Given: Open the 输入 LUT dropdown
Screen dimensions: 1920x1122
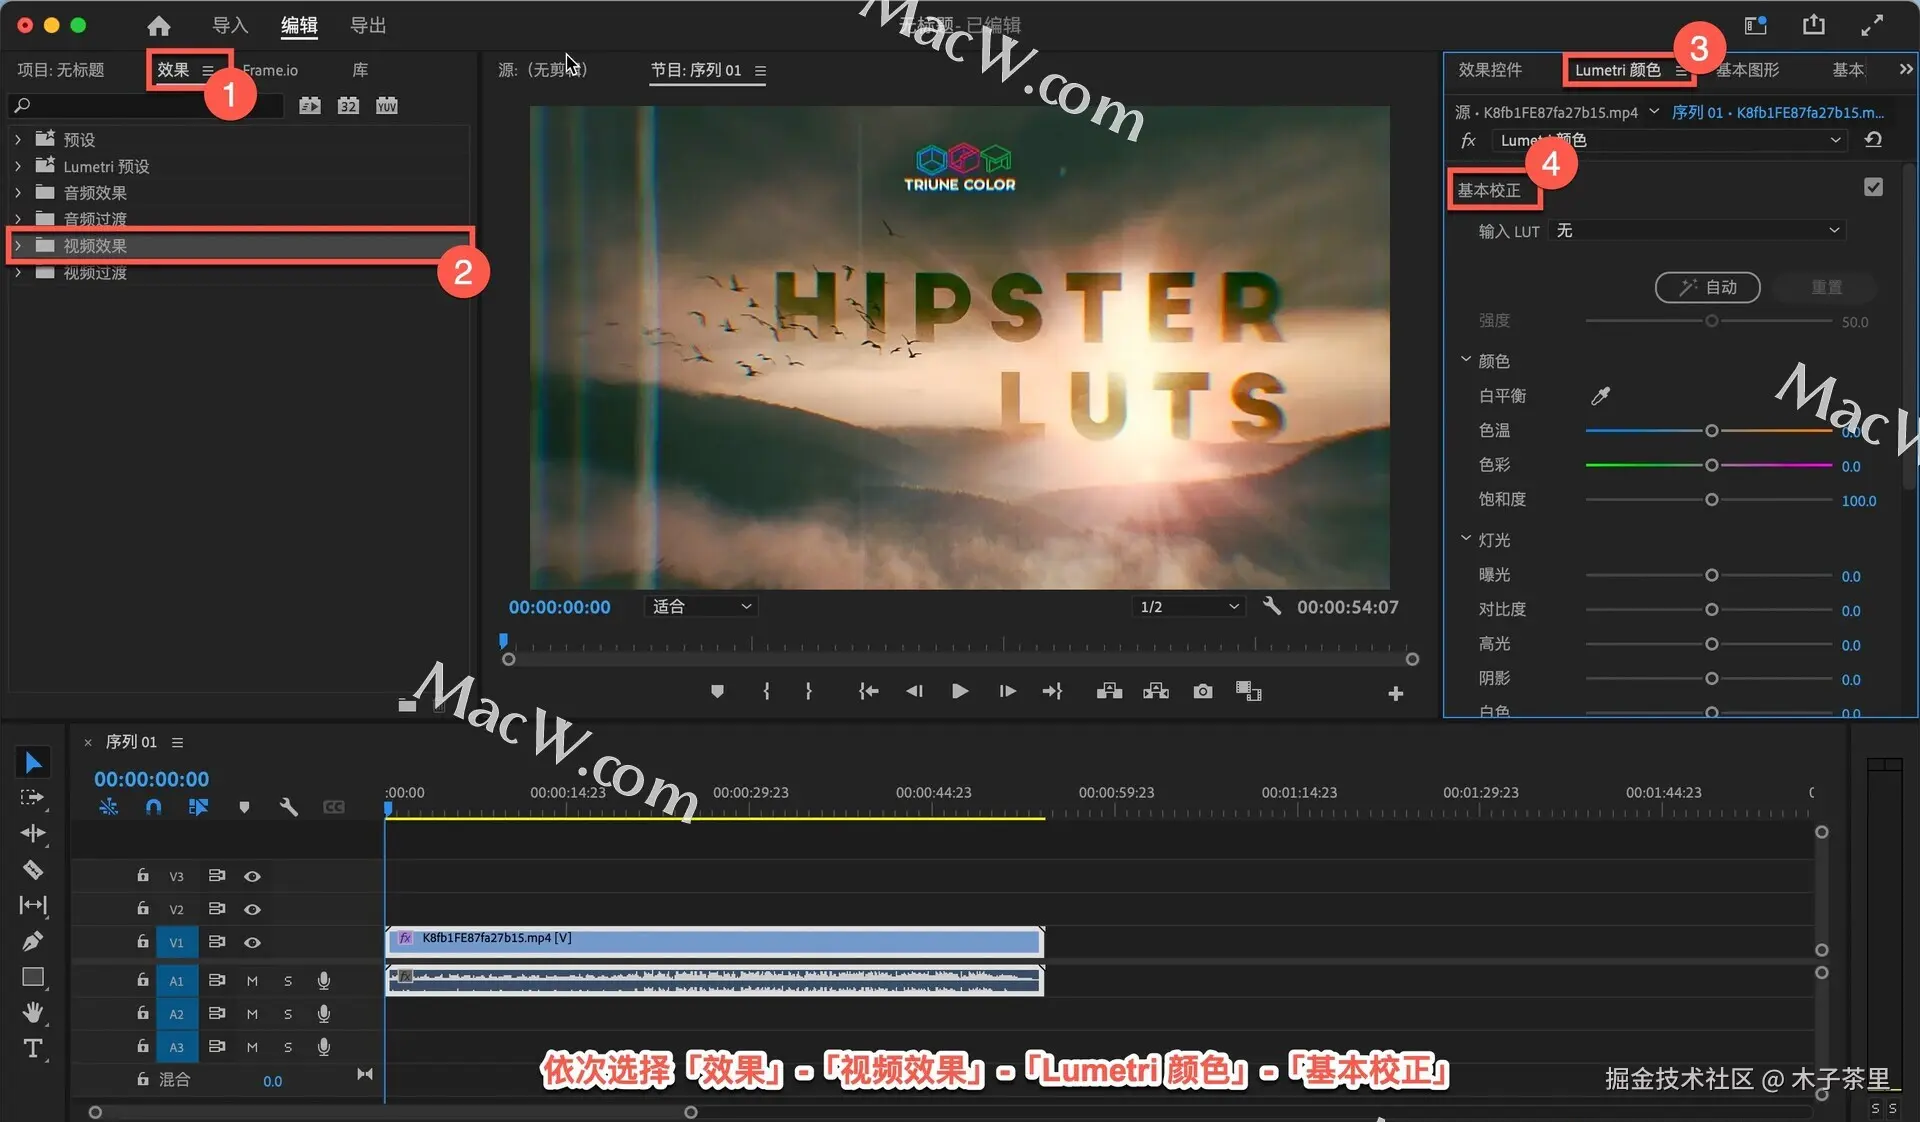Looking at the screenshot, I should tap(1696, 231).
